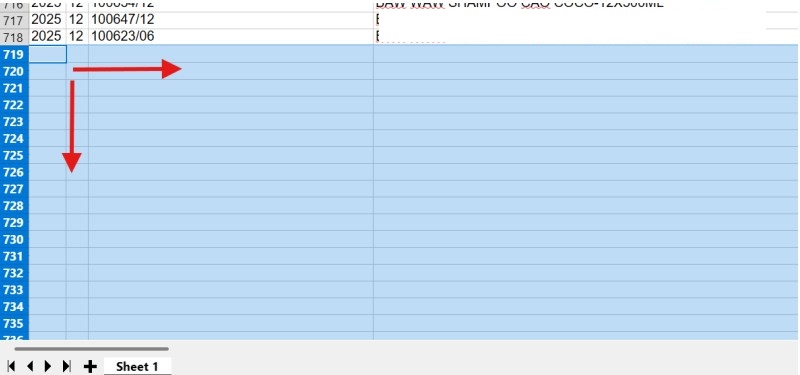Open the Sheet 1 tab

pyautogui.click(x=137, y=366)
